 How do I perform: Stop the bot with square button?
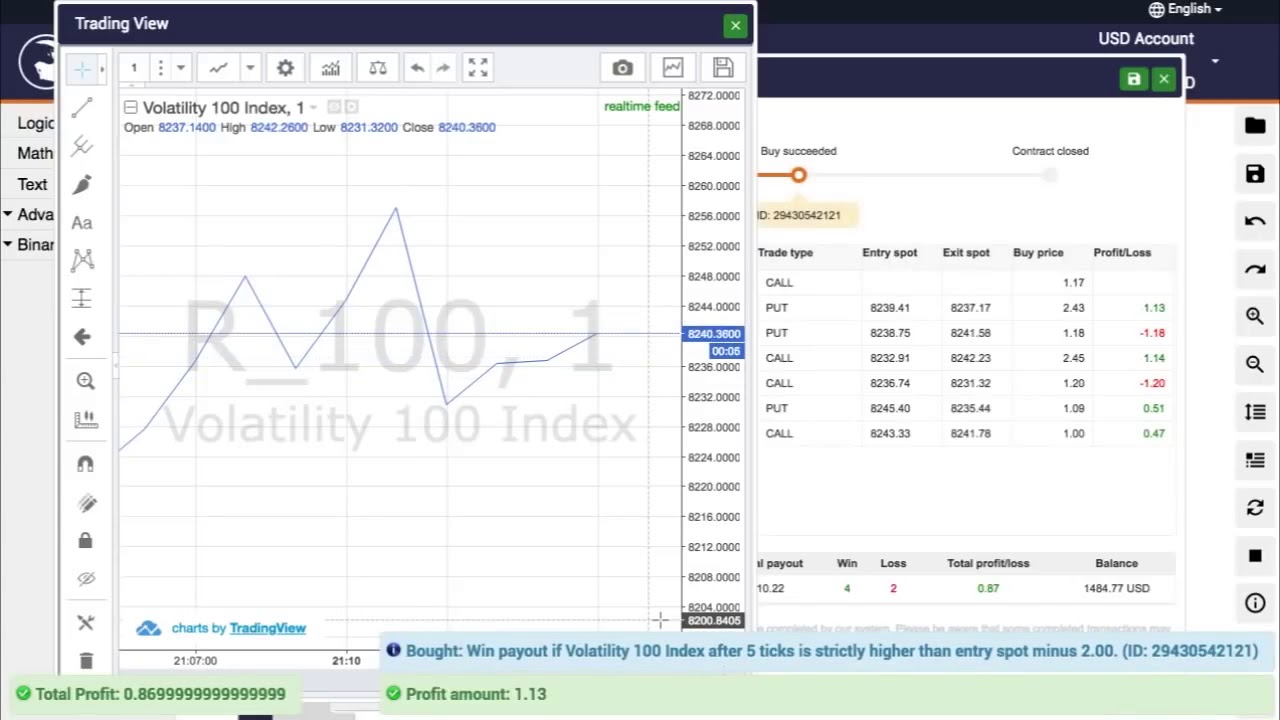[1255, 556]
